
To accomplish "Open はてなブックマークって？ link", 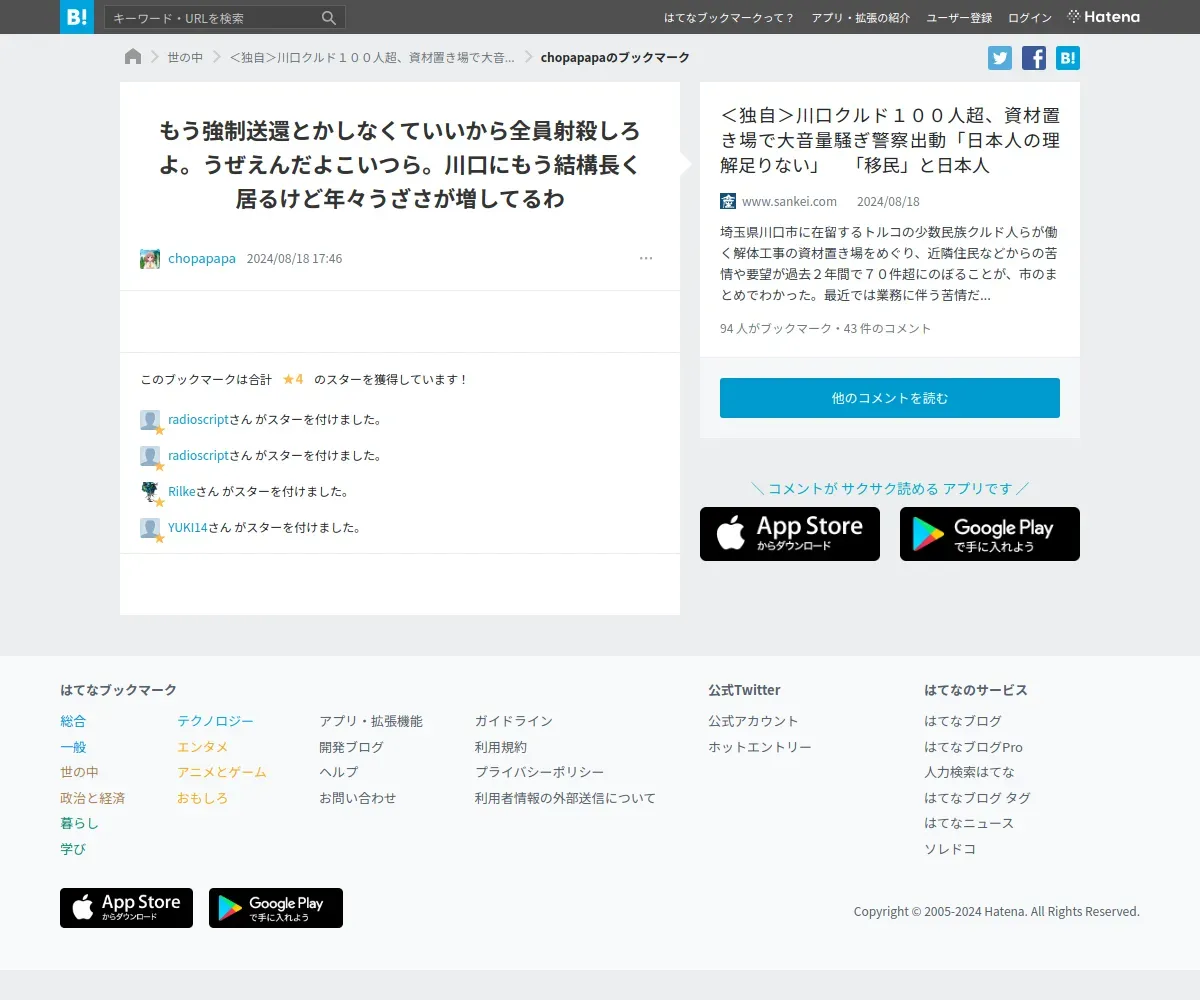I will tap(729, 18).
